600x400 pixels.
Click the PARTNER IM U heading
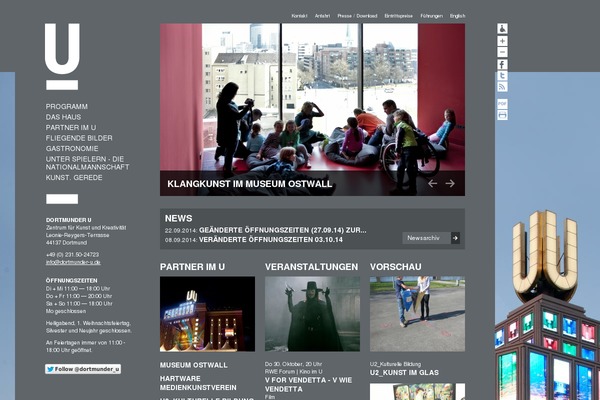pyautogui.click(x=192, y=267)
